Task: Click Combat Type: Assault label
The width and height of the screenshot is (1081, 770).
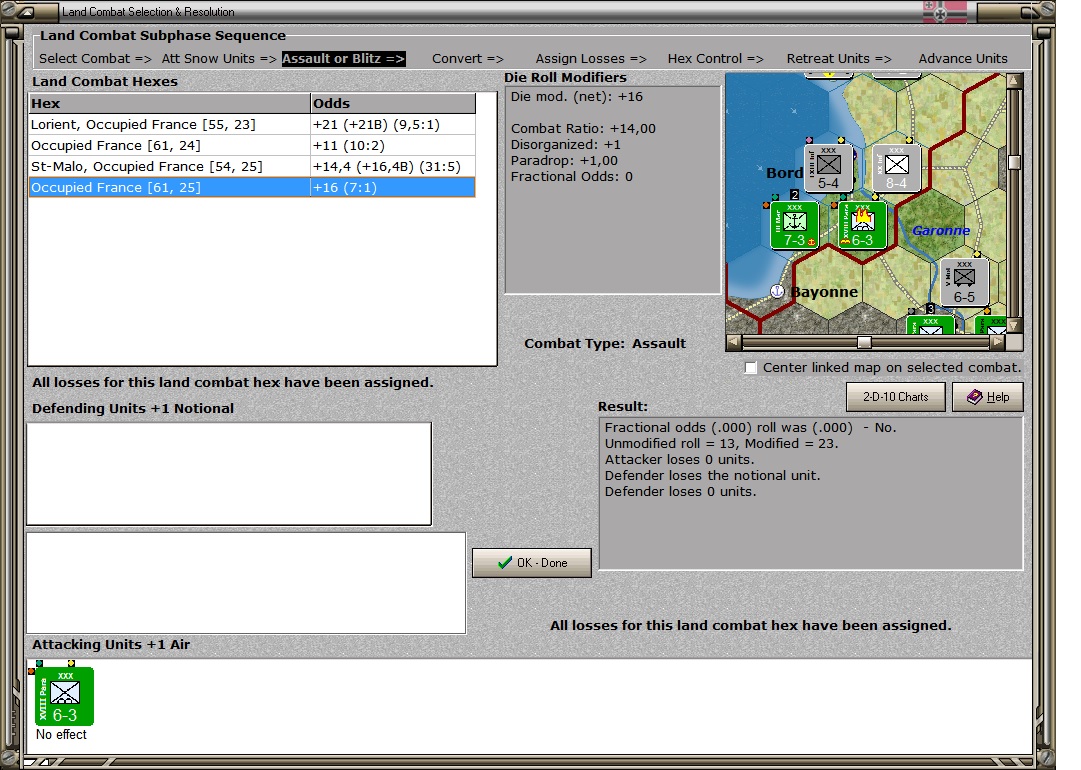Action: pyautogui.click(x=605, y=343)
